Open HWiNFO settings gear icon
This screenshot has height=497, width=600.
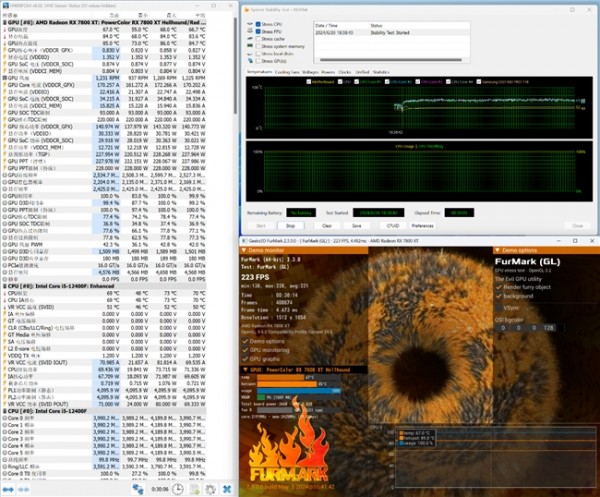tap(210, 489)
